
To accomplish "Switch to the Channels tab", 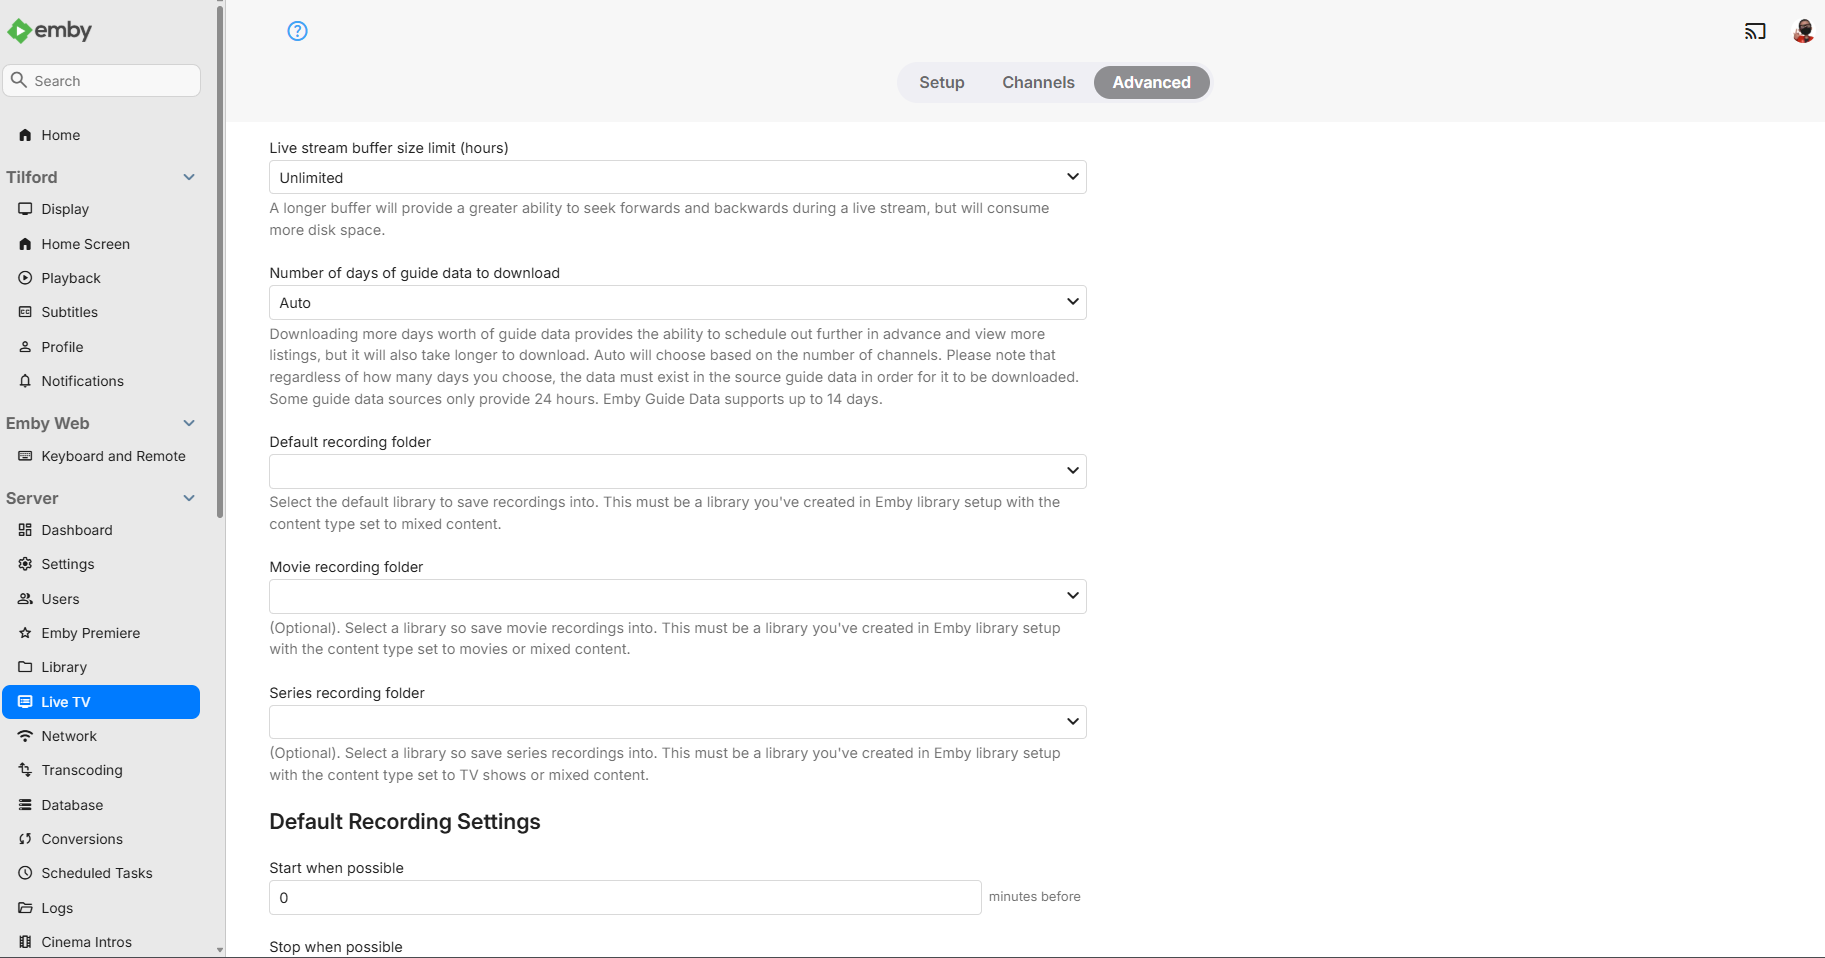I will tap(1038, 82).
